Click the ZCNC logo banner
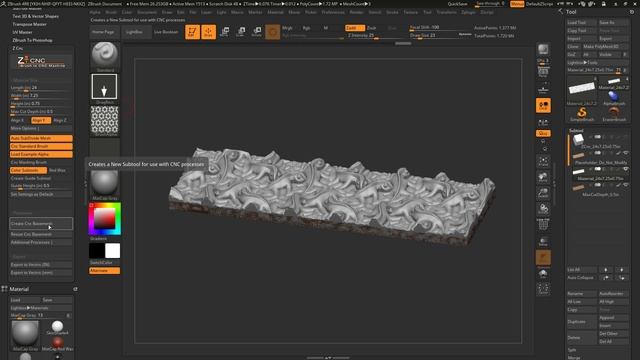This screenshot has height=360, width=640. (41, 62)
